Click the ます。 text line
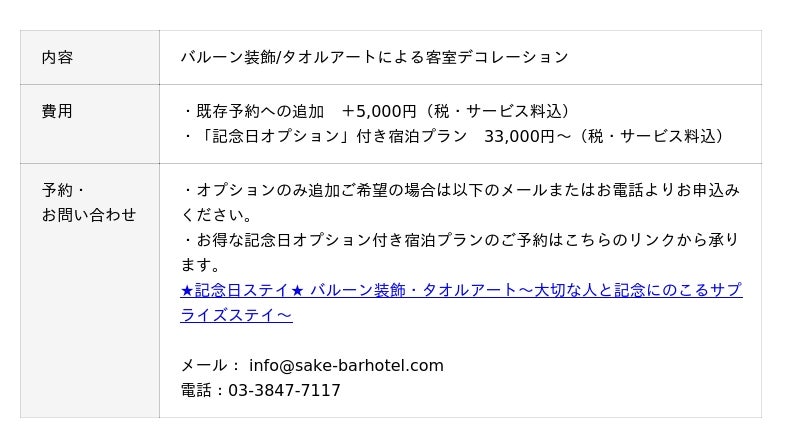800x448 pixels. click(x=200, y=265)
